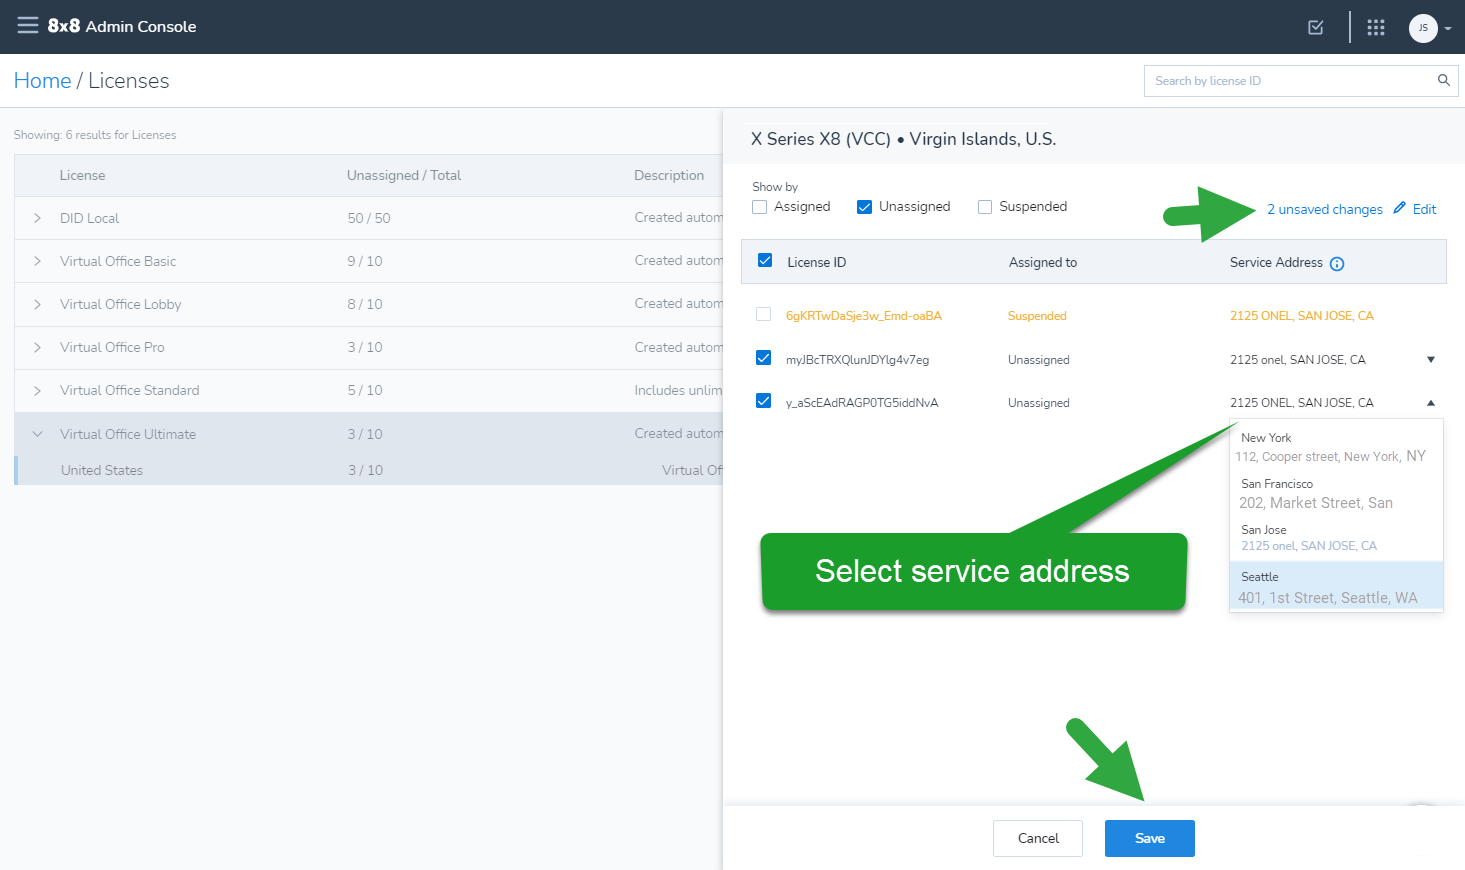Select San Jose service address option
The width and height of the screenshot is (1465, 870).
[x=1336, y=538]
